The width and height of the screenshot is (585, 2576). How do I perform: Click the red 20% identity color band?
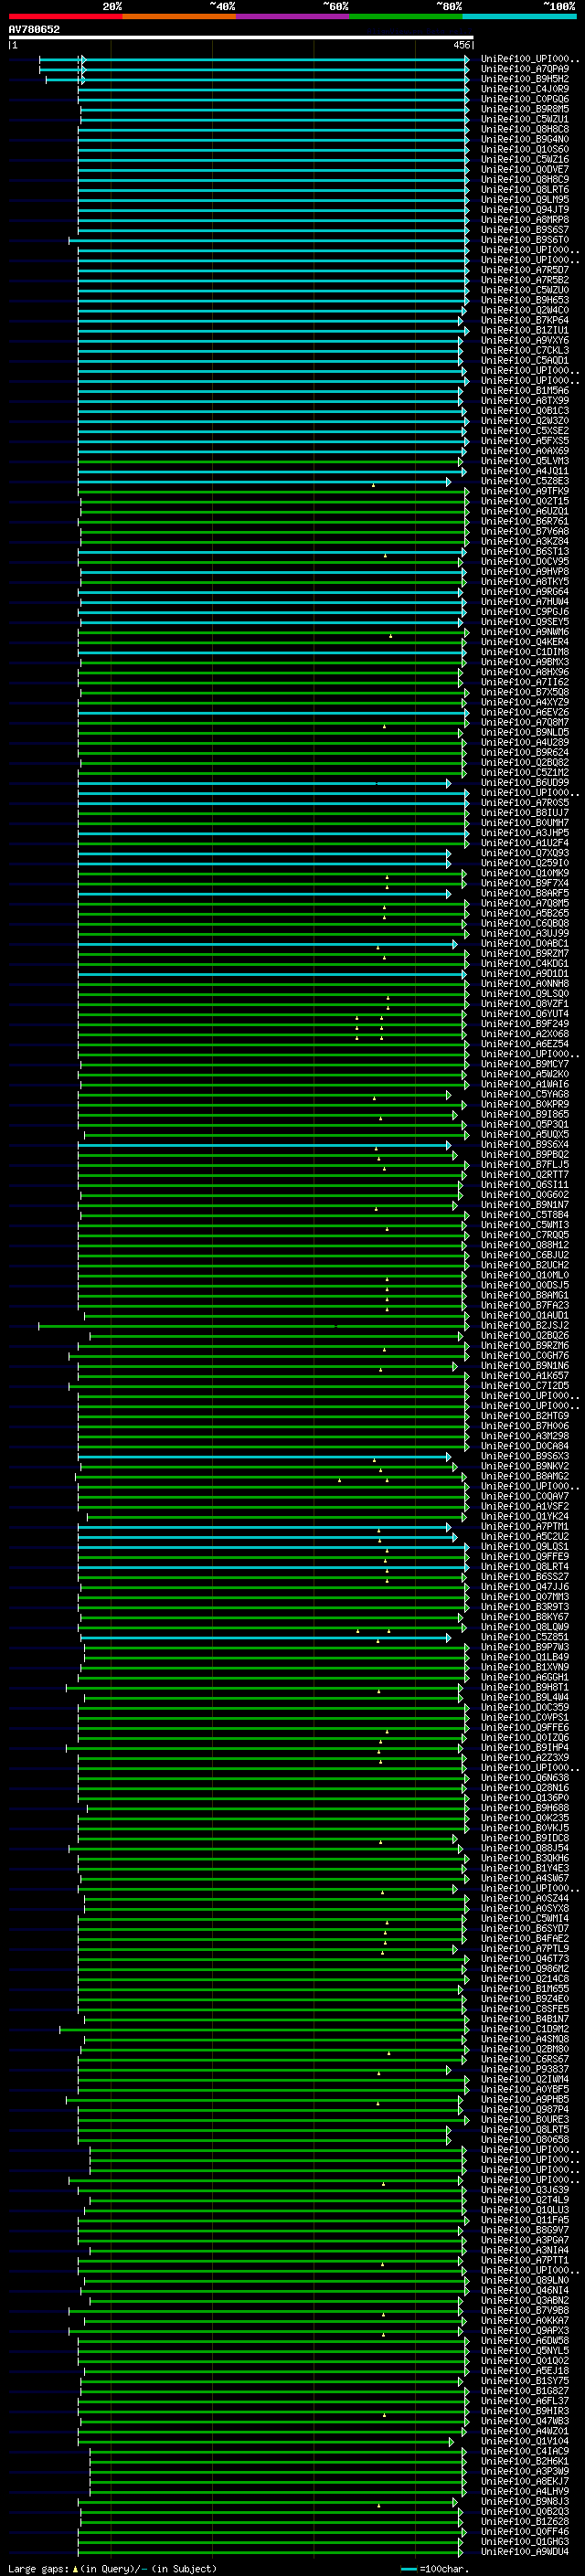[66, 16]
